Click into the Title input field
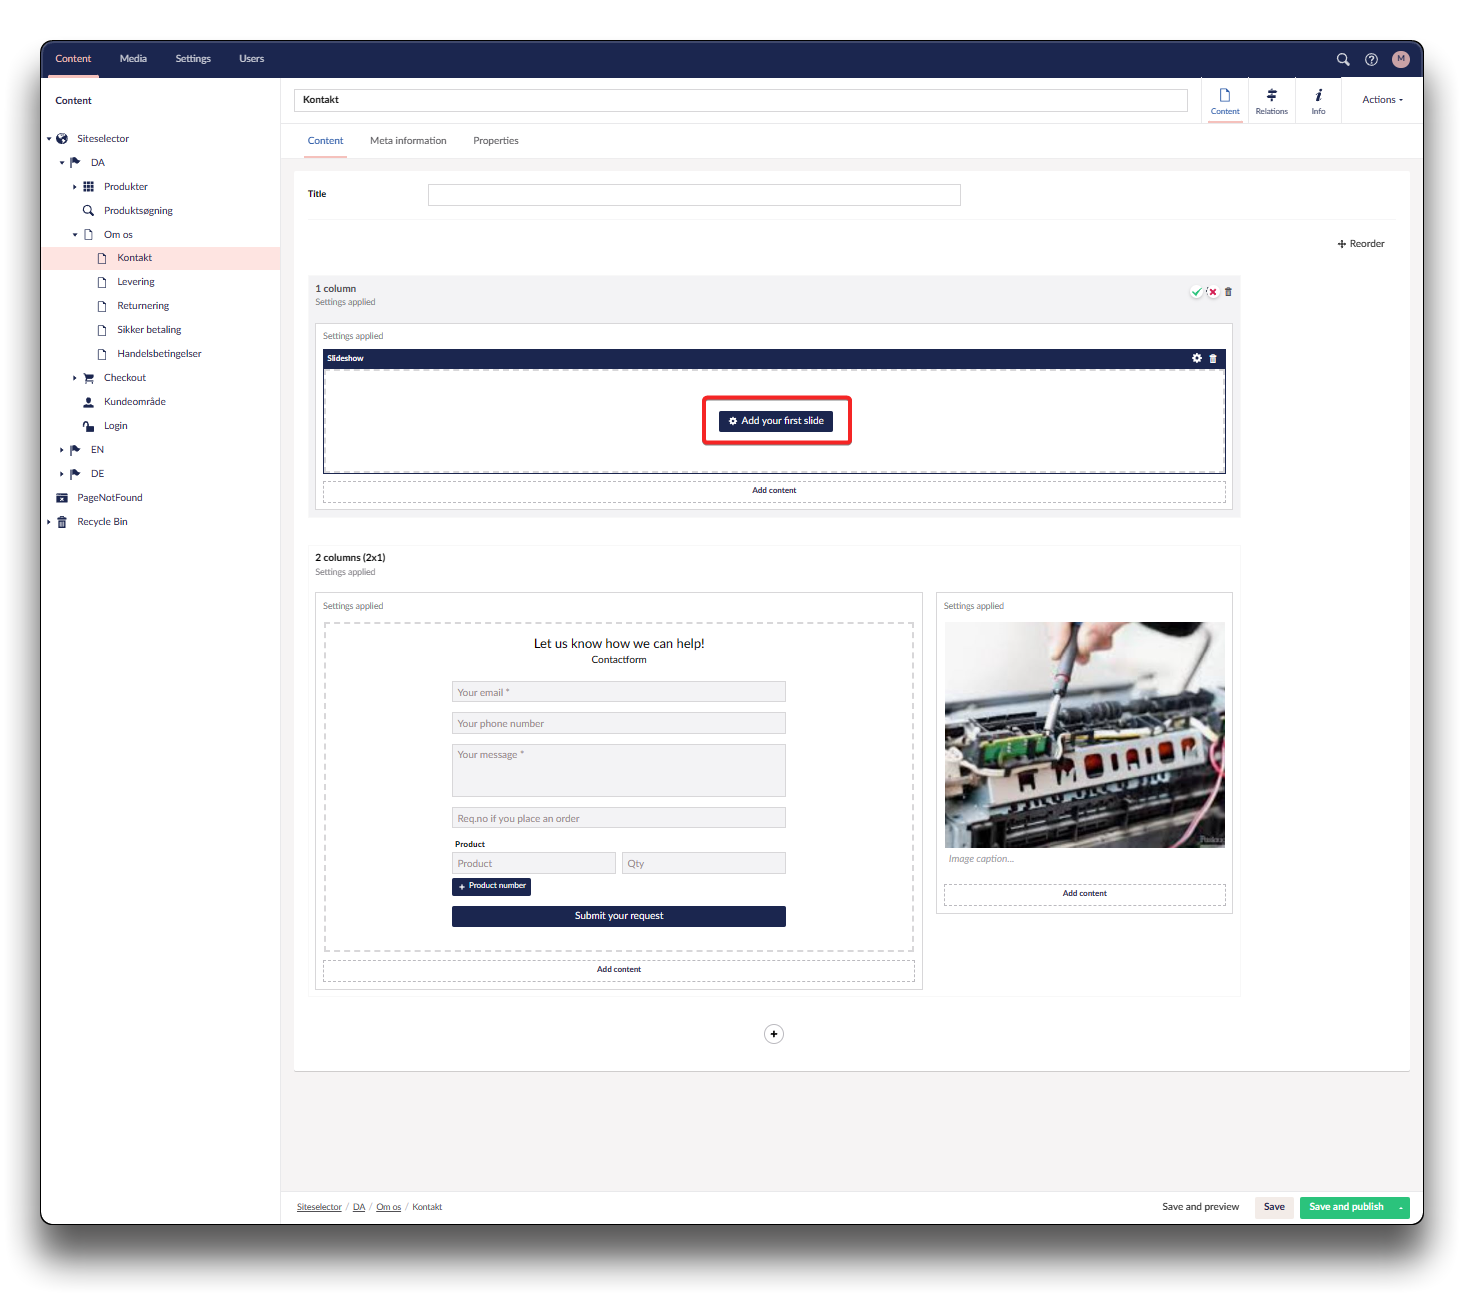Image resolution: width=1464 pixels, height=1297 pixels. pyautogui.click(x=694, y=195)
